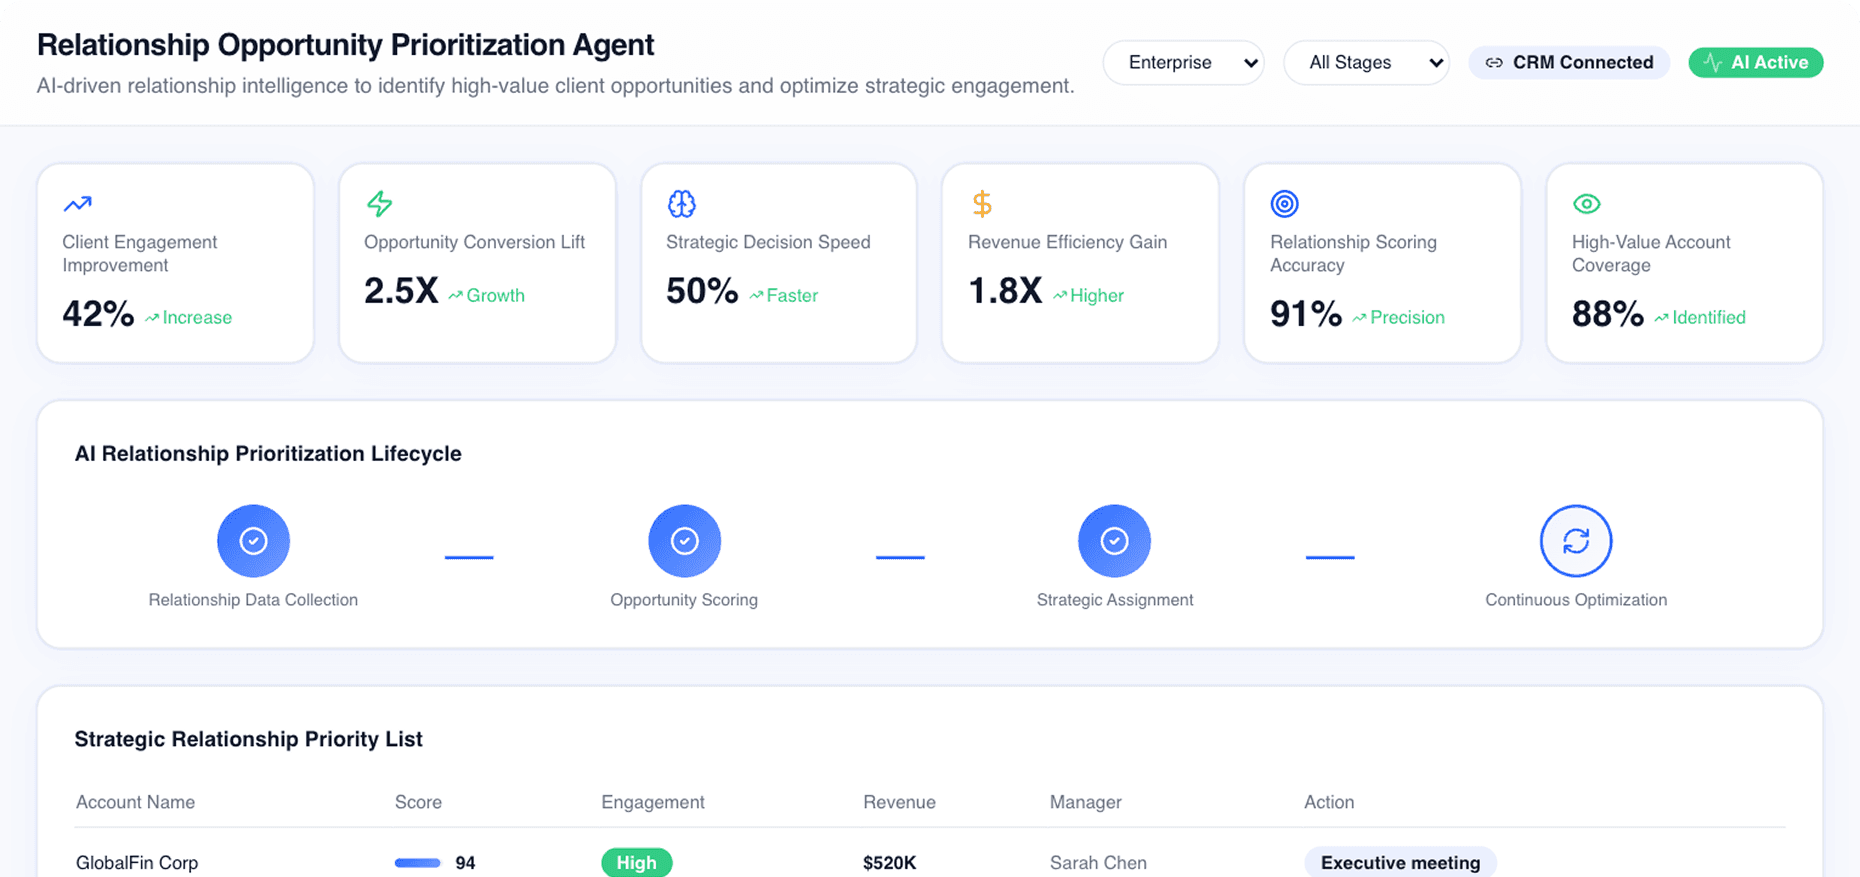The height and width of the screenshot is (877, 1860).
Task: Click the High engagement badge for GlobalFin Corp
Action: point(637,862)
